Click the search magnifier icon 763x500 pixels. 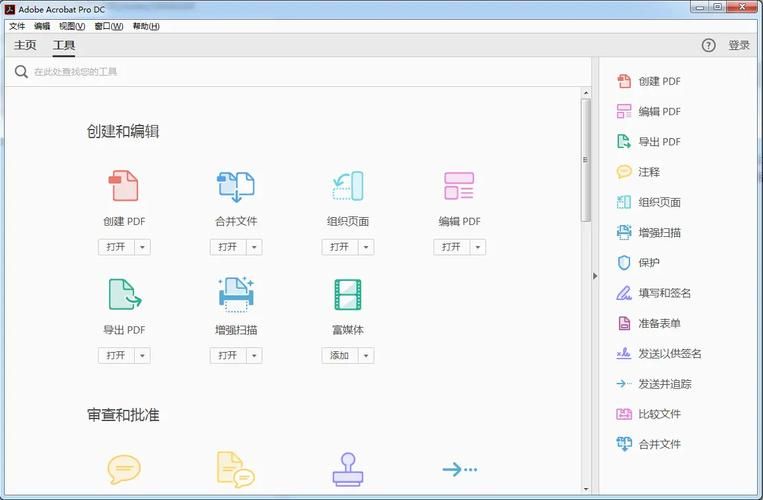pyautogui.click(x=21, y=72)
